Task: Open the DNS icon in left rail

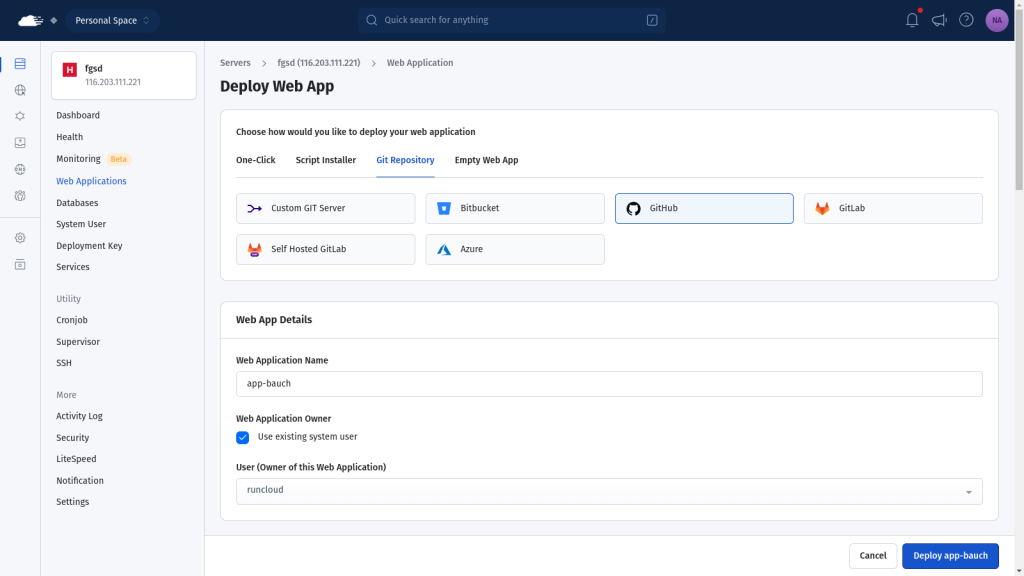Action: (20, 169)
